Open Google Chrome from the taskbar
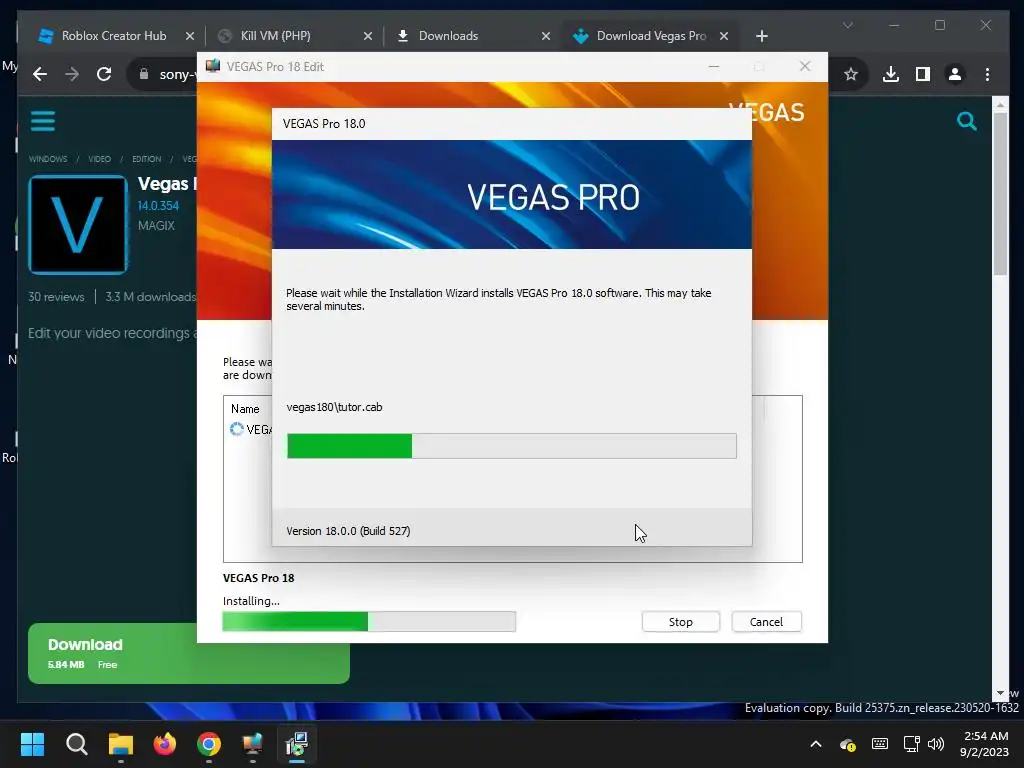This screenshot has height=768, width=1024. pos(209,744)
